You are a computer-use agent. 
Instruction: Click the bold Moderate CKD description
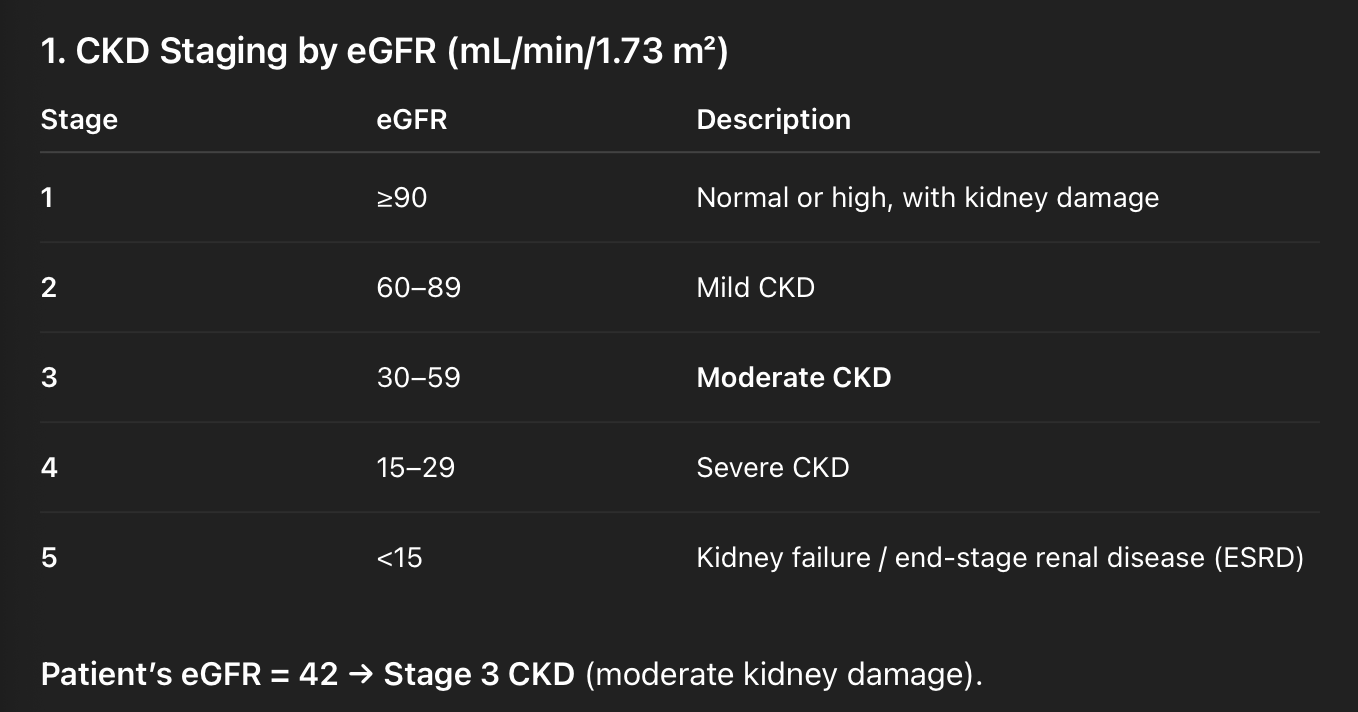(793, 378)
